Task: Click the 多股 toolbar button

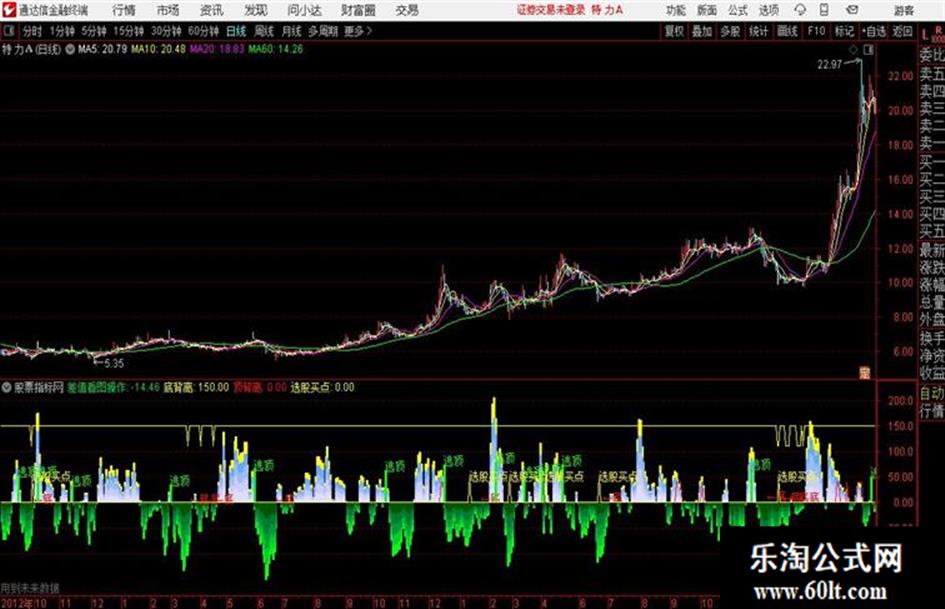Action: click(x=730, y=31)
